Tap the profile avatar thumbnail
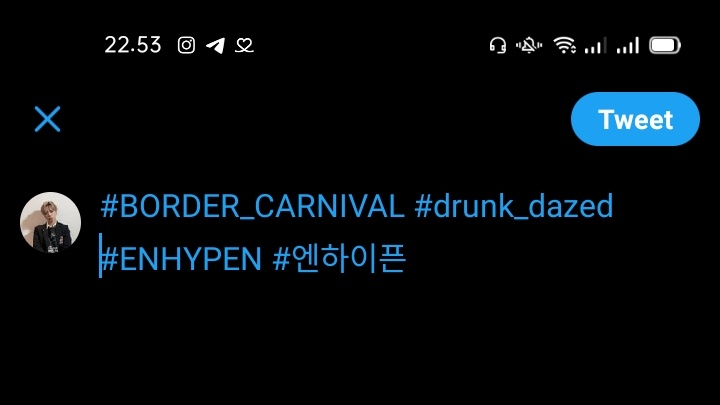This screenshot has width=720, height=405. click(51, 222)
